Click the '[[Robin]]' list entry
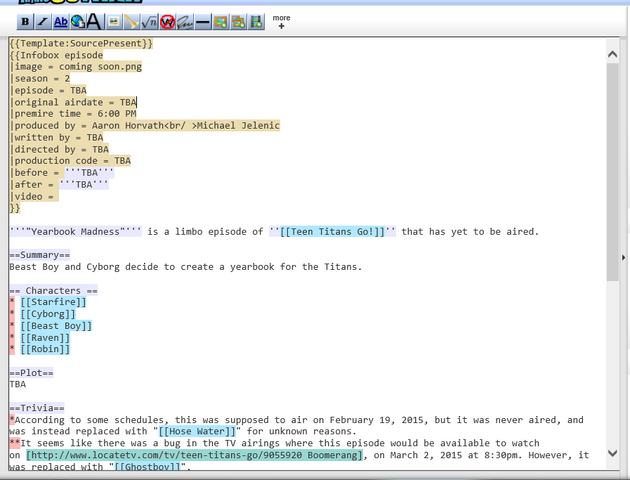The image size is (630, 480). 45,349
